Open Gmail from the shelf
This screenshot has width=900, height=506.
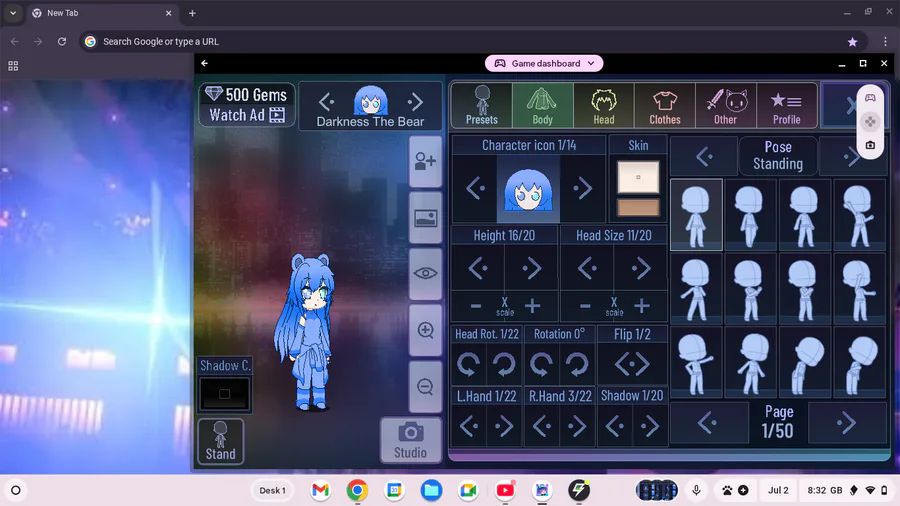tap(320, 490)
